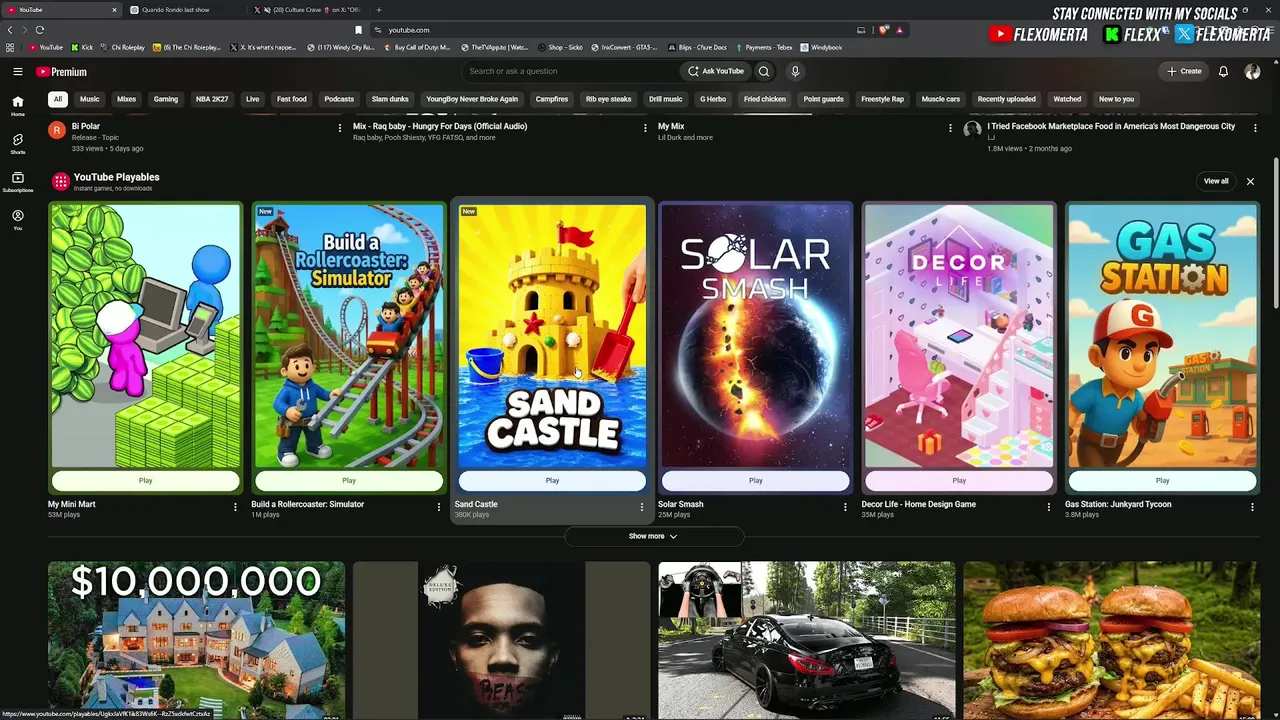The height and width of the screenshot is (720, 1280).
Task: Play Build a Rollercoaster: Simulator
Action: pyautogui.click(x=349, y=481)
